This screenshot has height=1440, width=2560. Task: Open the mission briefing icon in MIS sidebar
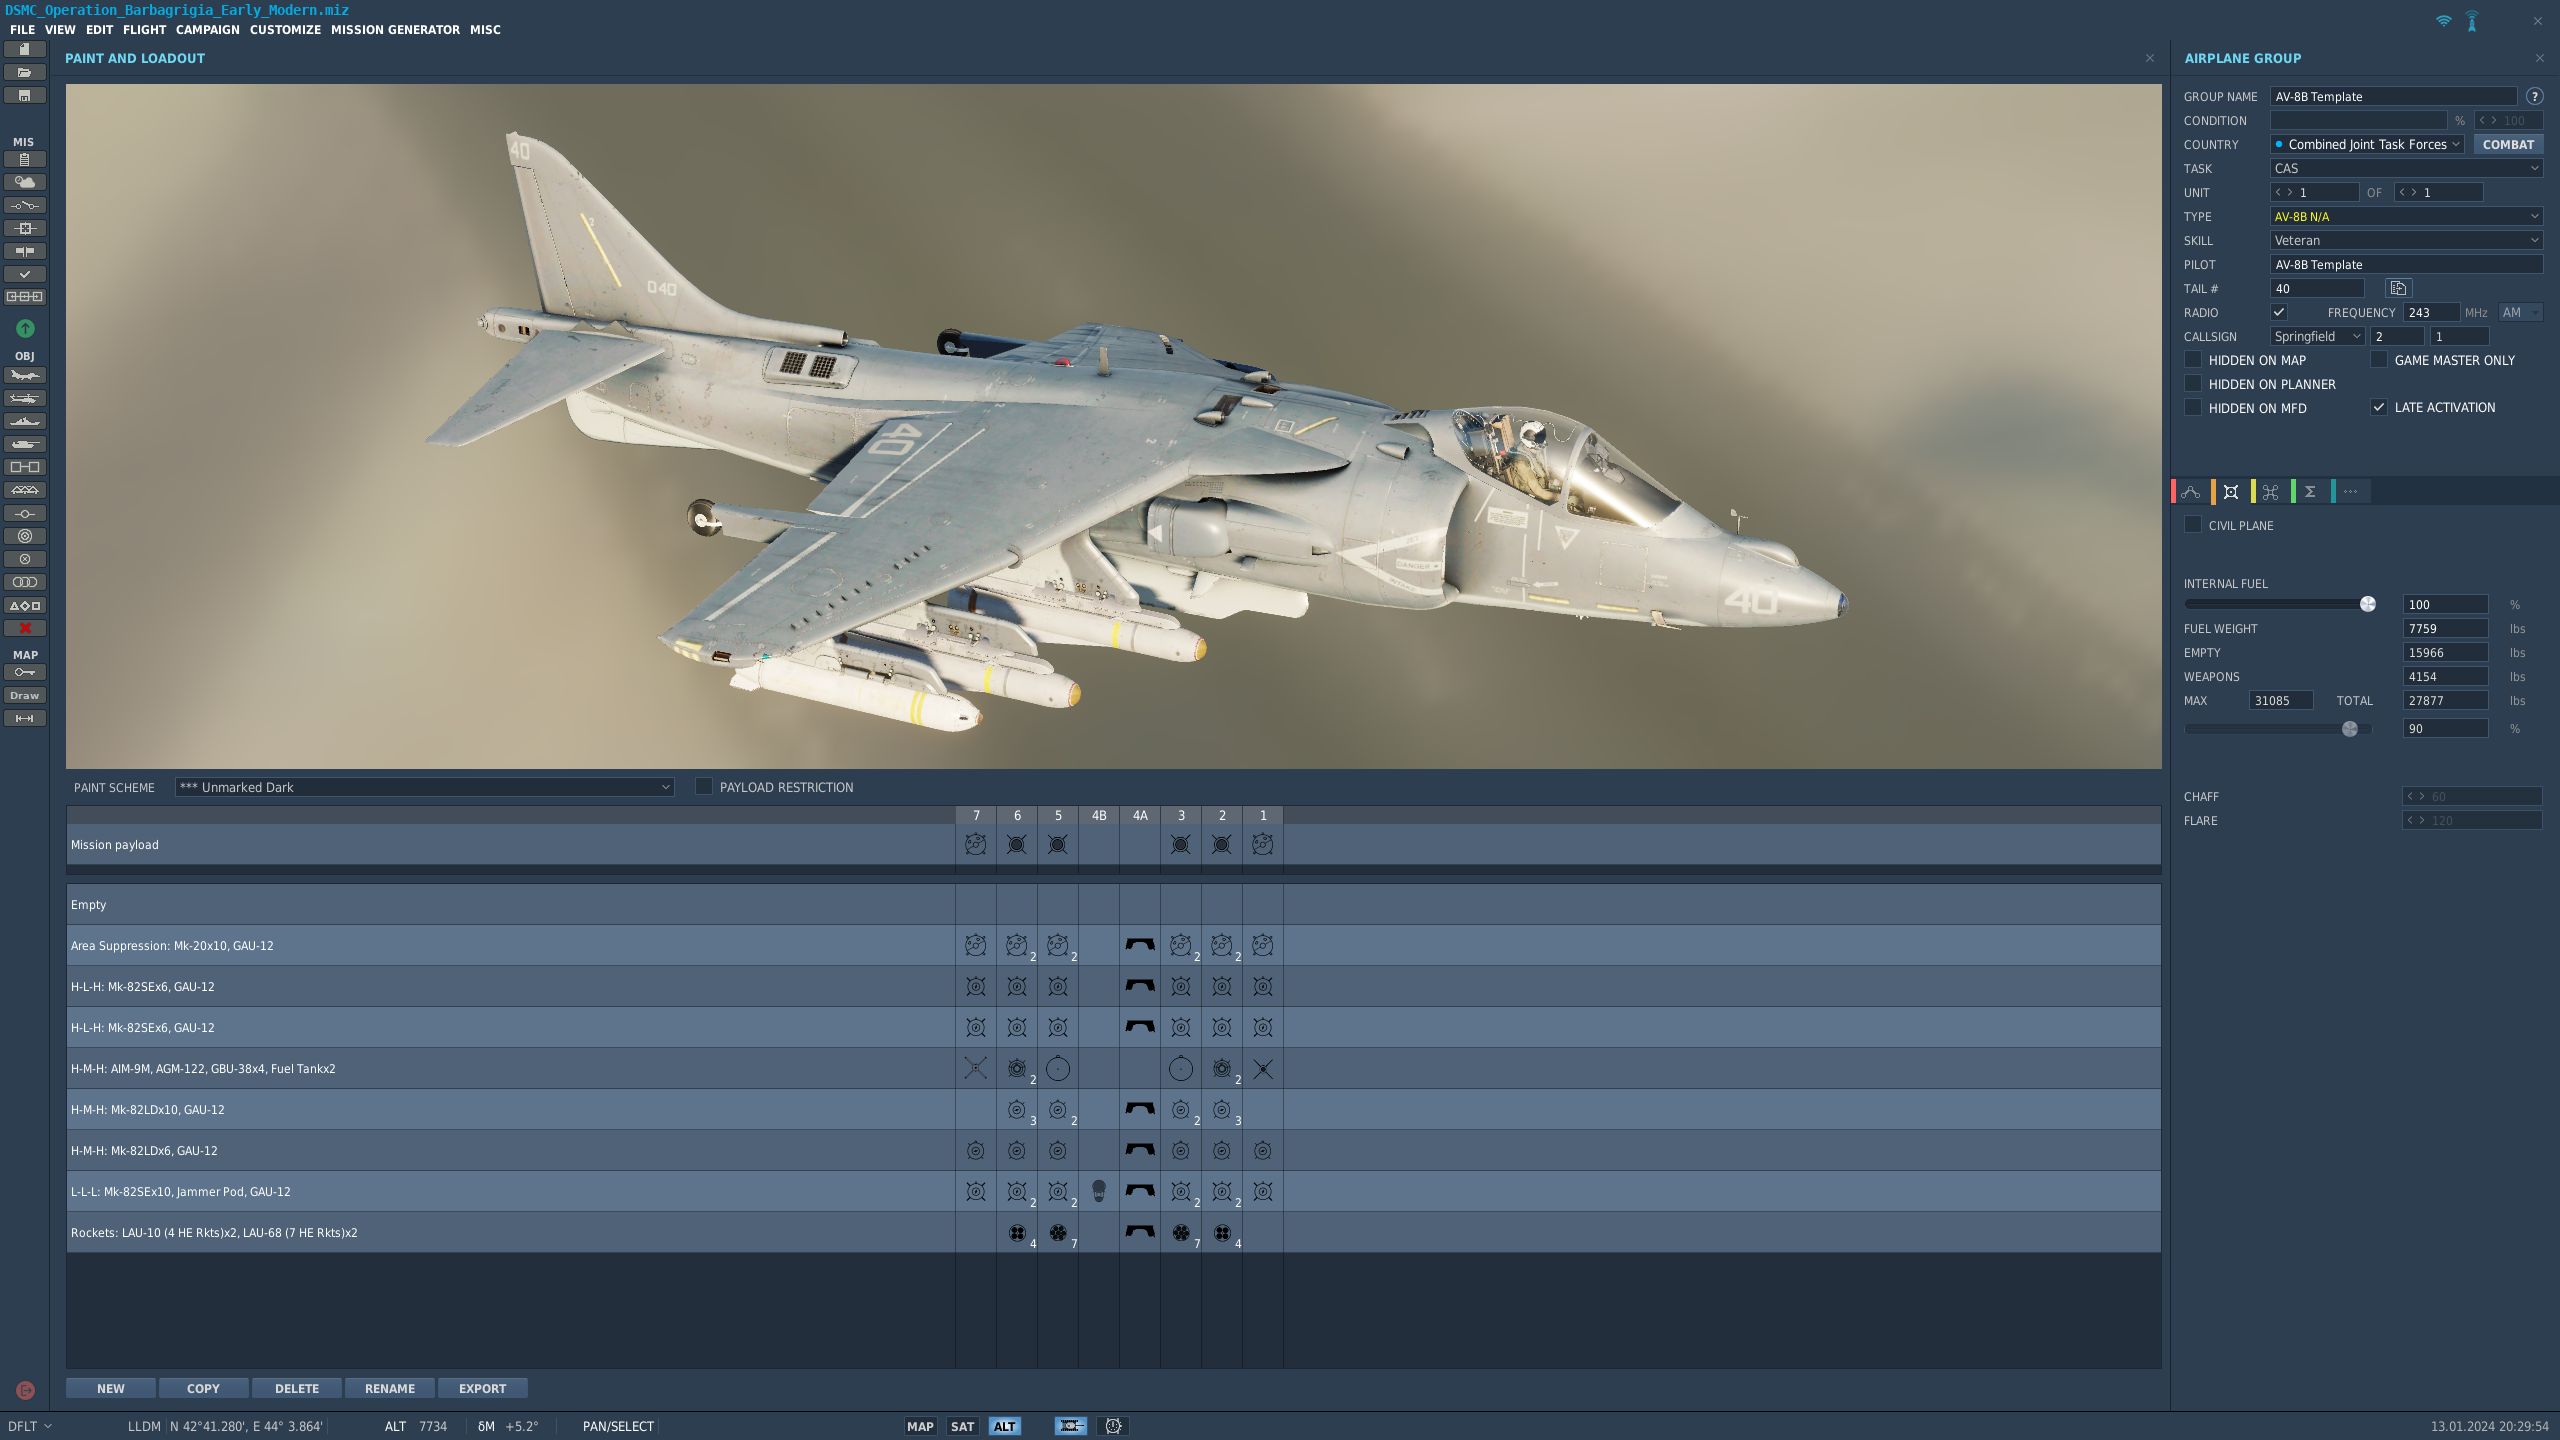(x=25, y=159)
